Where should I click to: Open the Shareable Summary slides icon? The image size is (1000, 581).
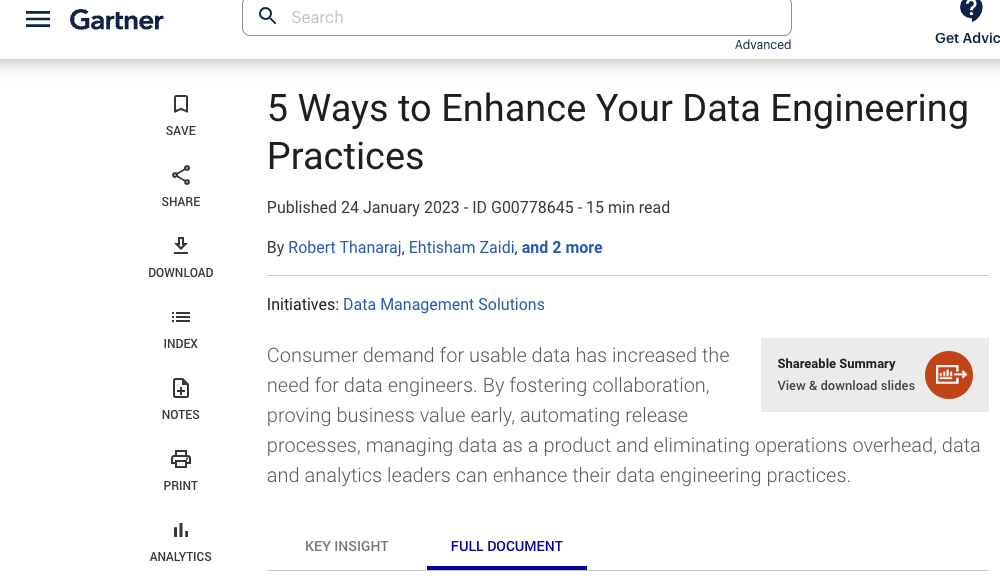click(948, 375)
